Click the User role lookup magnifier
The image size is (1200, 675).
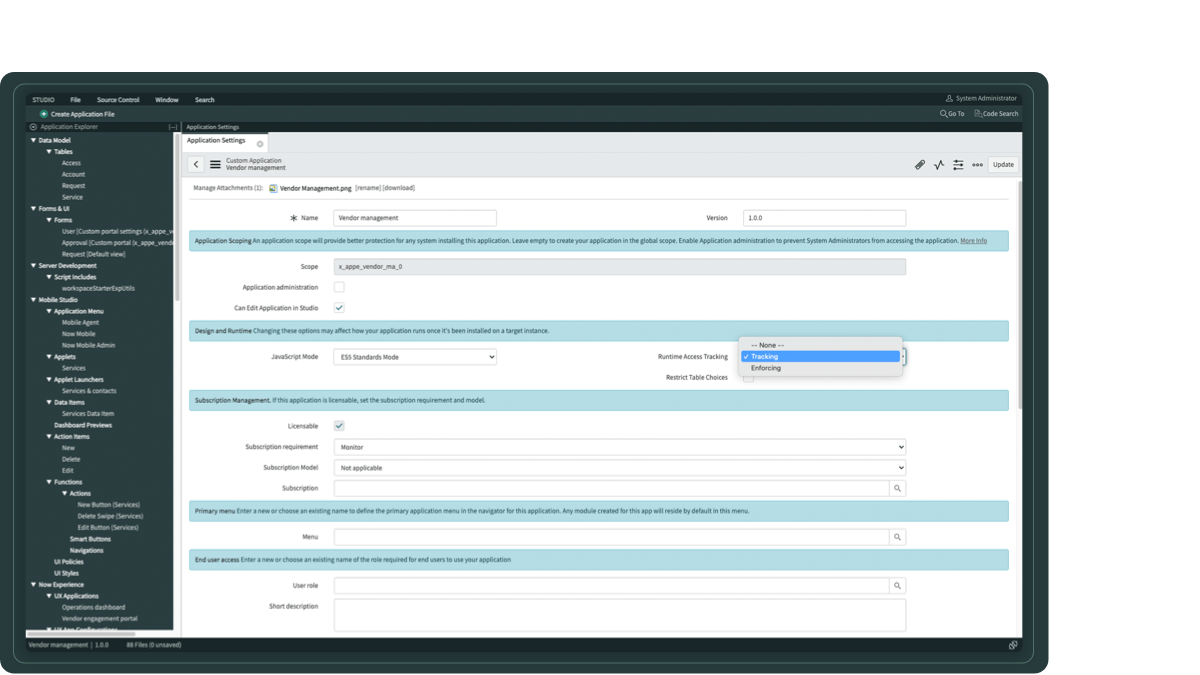click(897, 586)
